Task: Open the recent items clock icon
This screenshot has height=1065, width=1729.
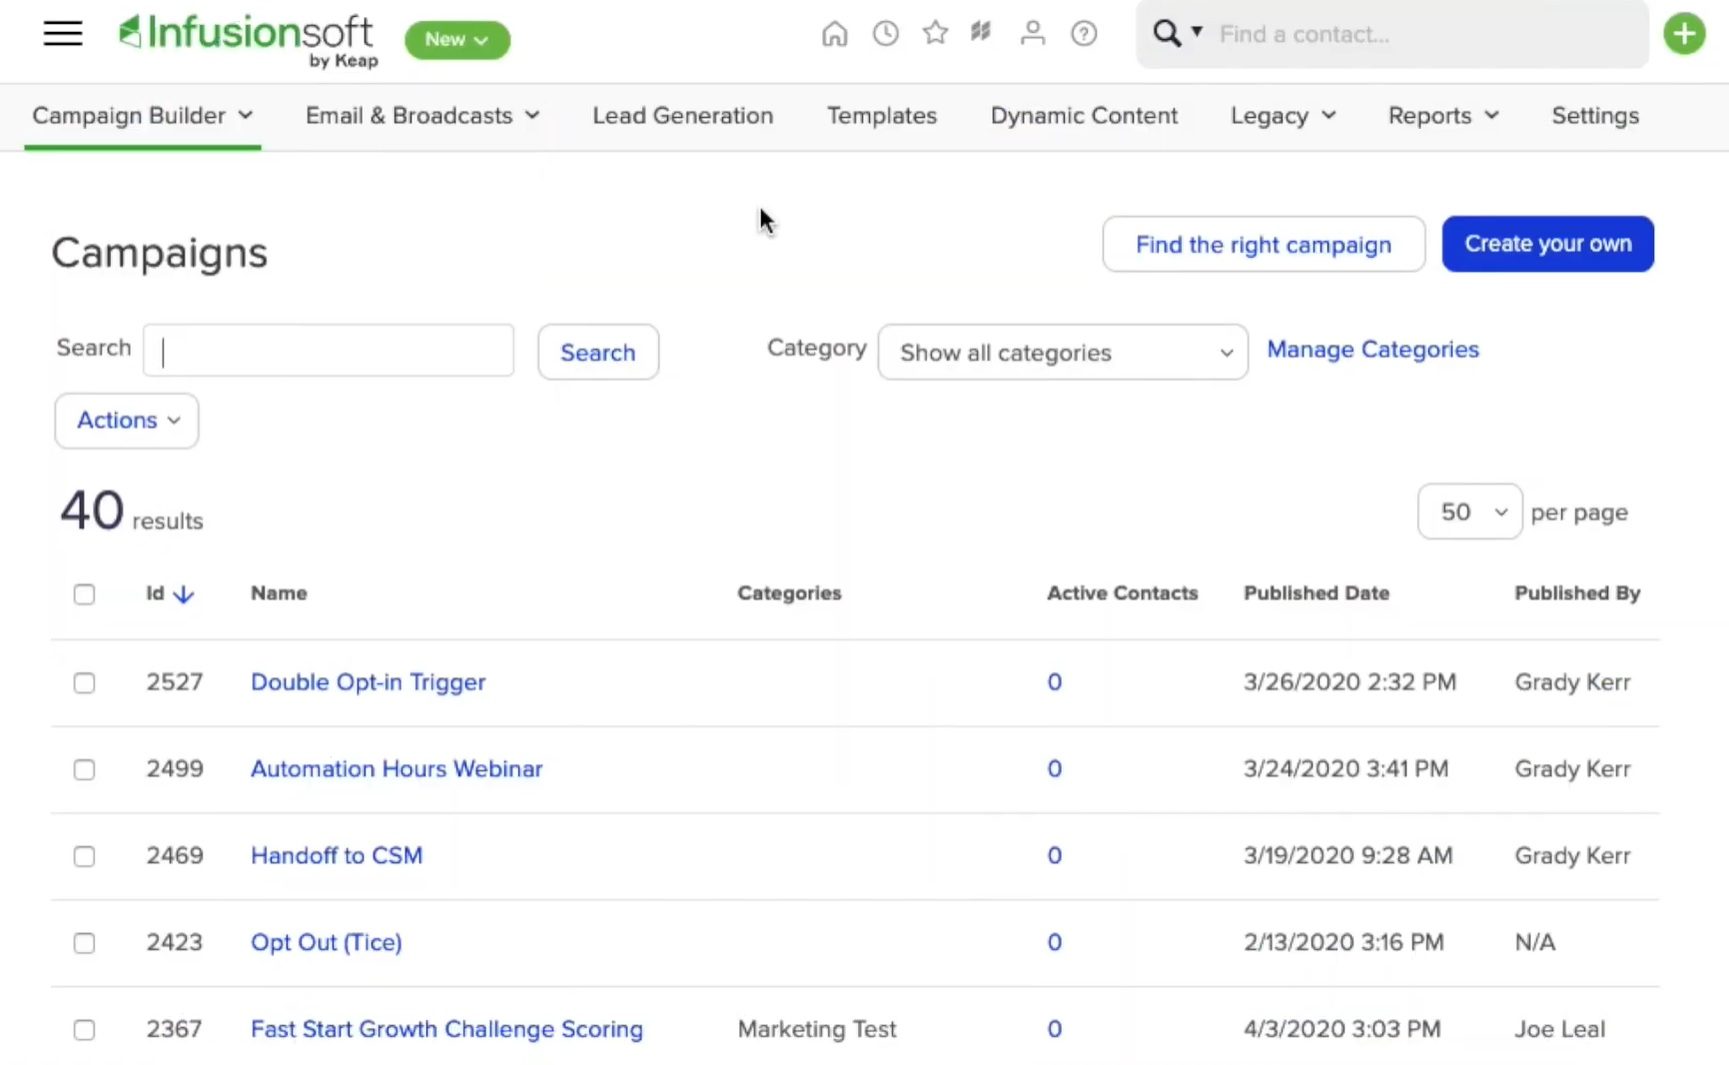Action: tap(885, 33)
